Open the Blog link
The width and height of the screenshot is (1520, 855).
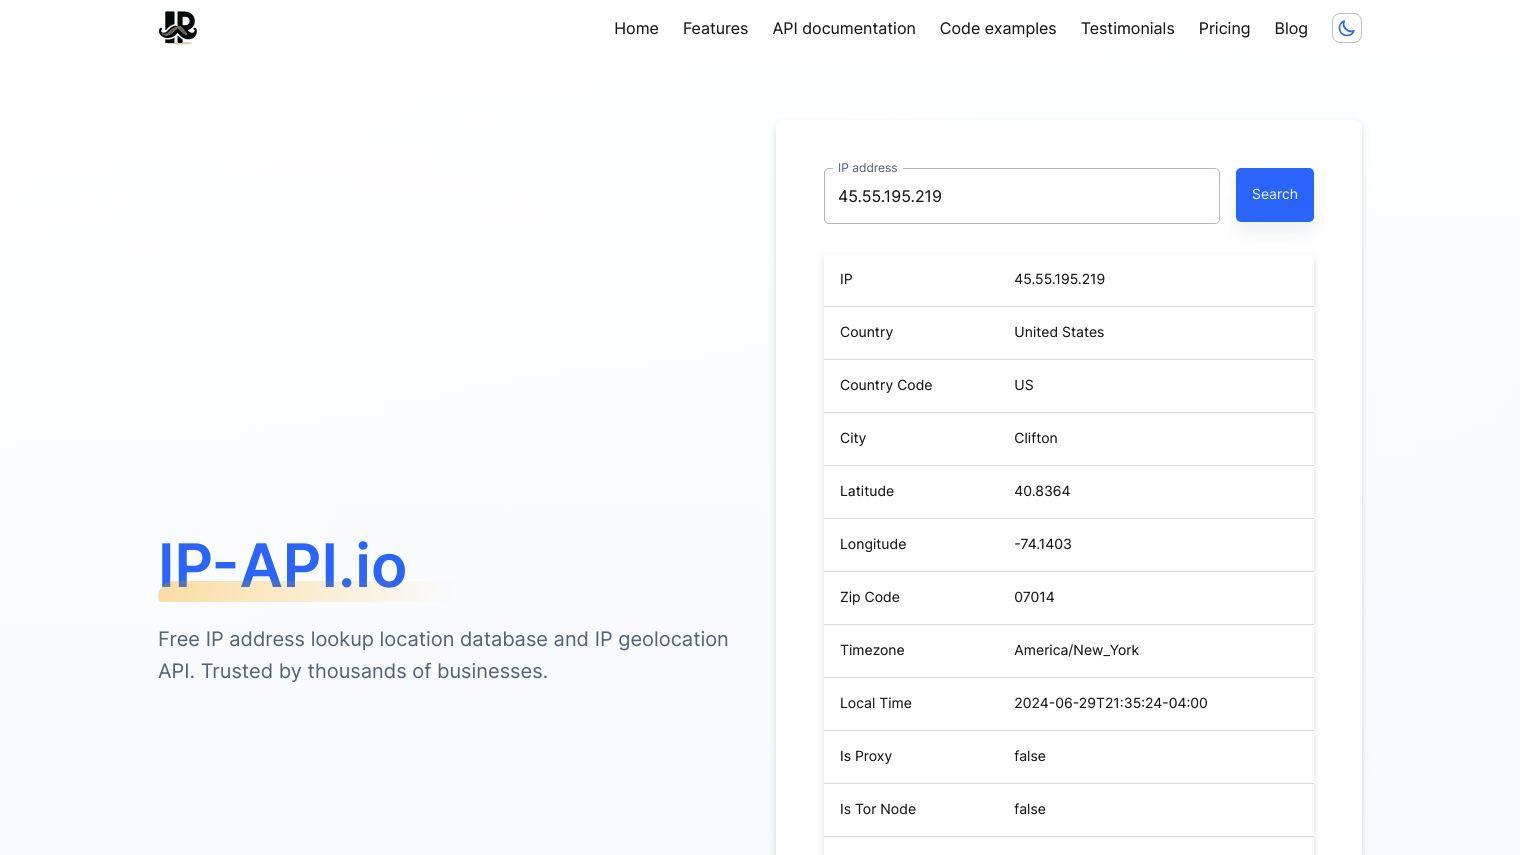click(x=1290, y=29)
